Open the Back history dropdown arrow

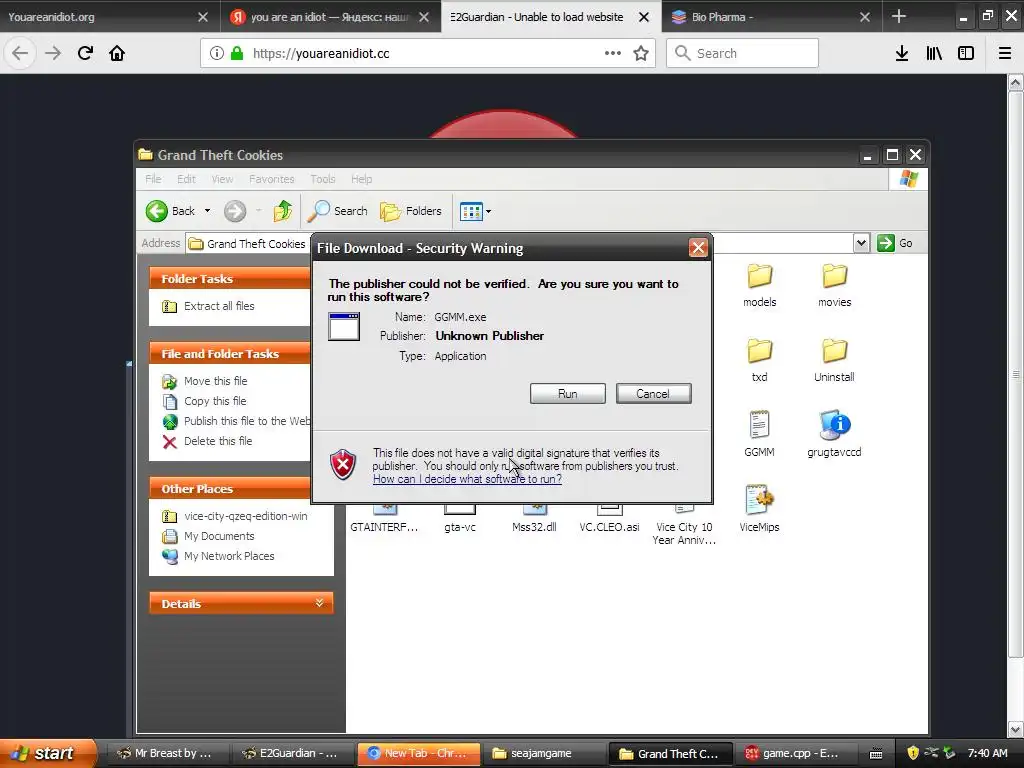207,211
